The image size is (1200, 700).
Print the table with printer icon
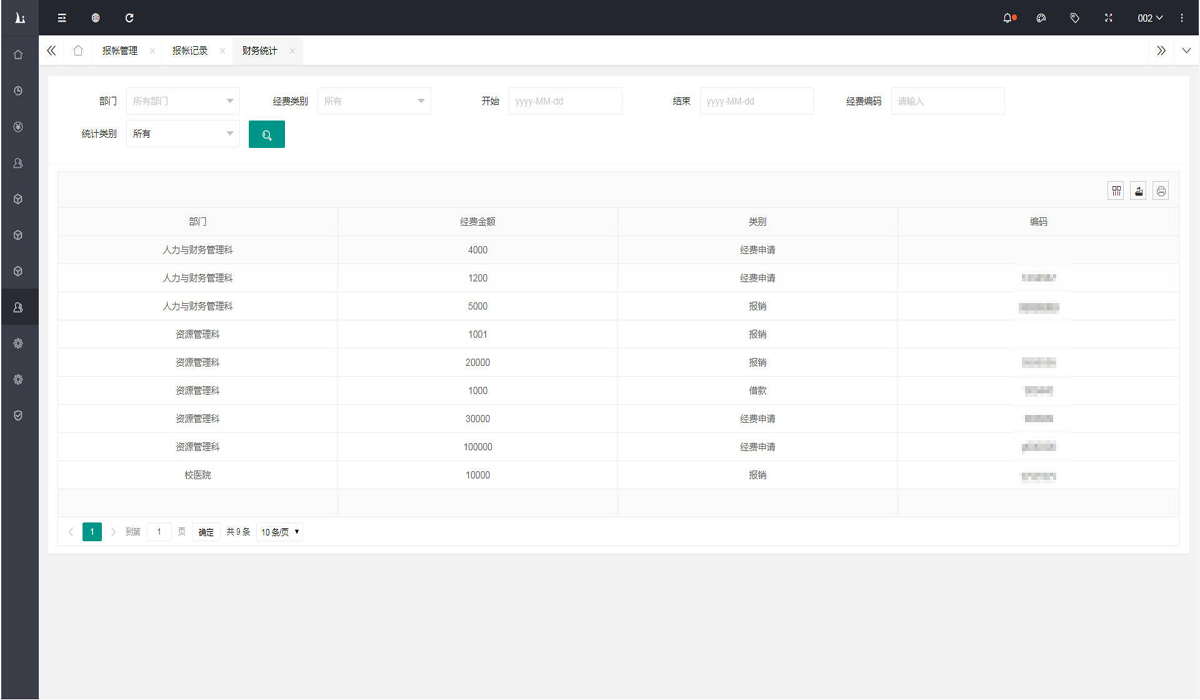(x=1160, y=191)
